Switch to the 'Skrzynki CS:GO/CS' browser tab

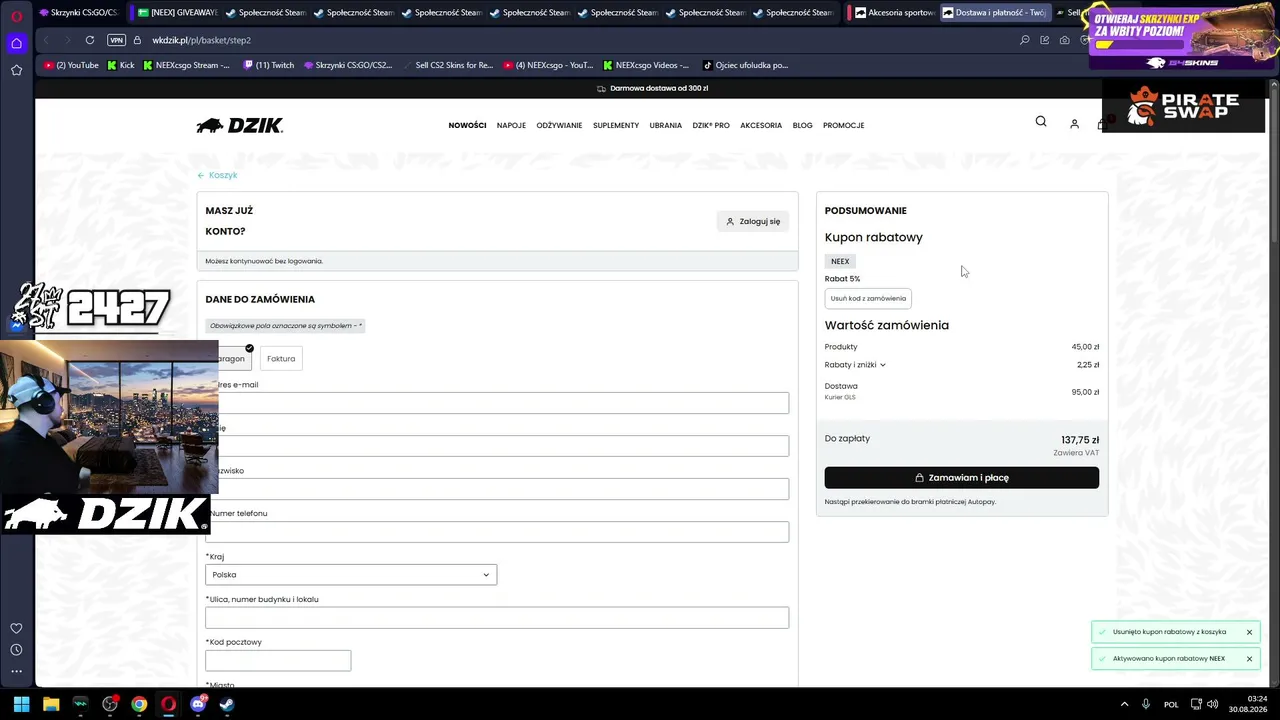(x=79, y=13)
